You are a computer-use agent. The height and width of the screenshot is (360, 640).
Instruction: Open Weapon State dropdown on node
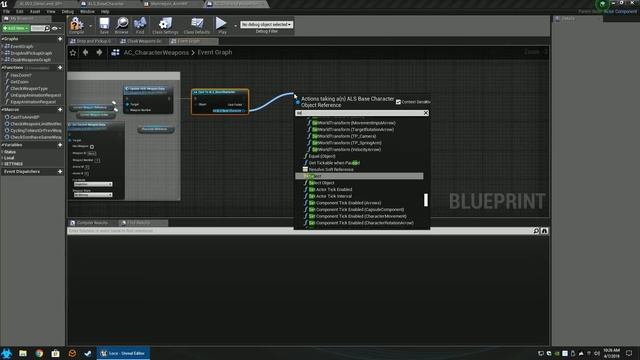tap(93, 195)
